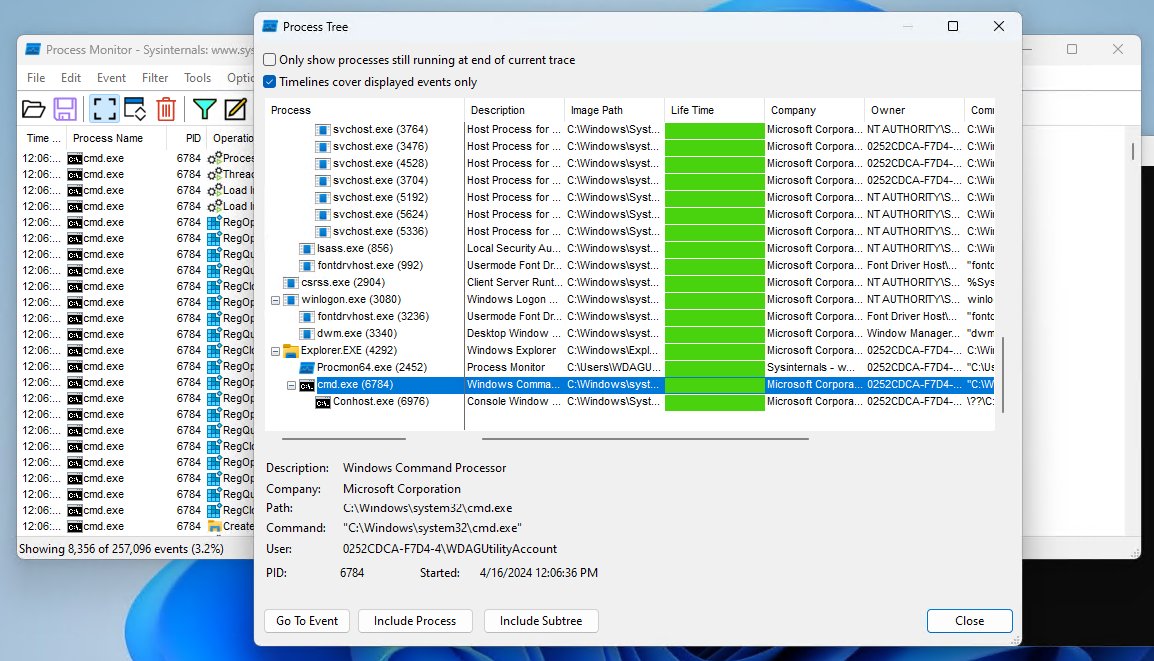Toggle the Capture events toolbar icon
This screenshot has width=1154, height=661.
coord(104,109)
